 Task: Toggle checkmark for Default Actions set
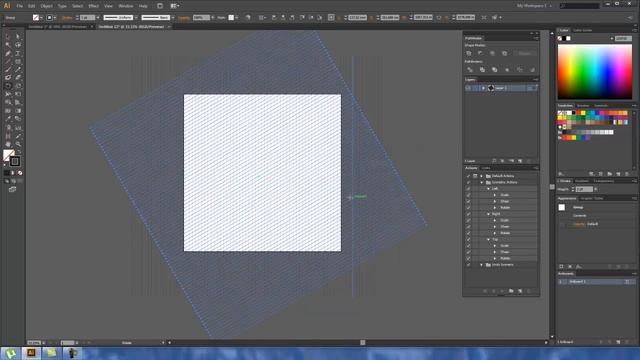tap(468, 176)
